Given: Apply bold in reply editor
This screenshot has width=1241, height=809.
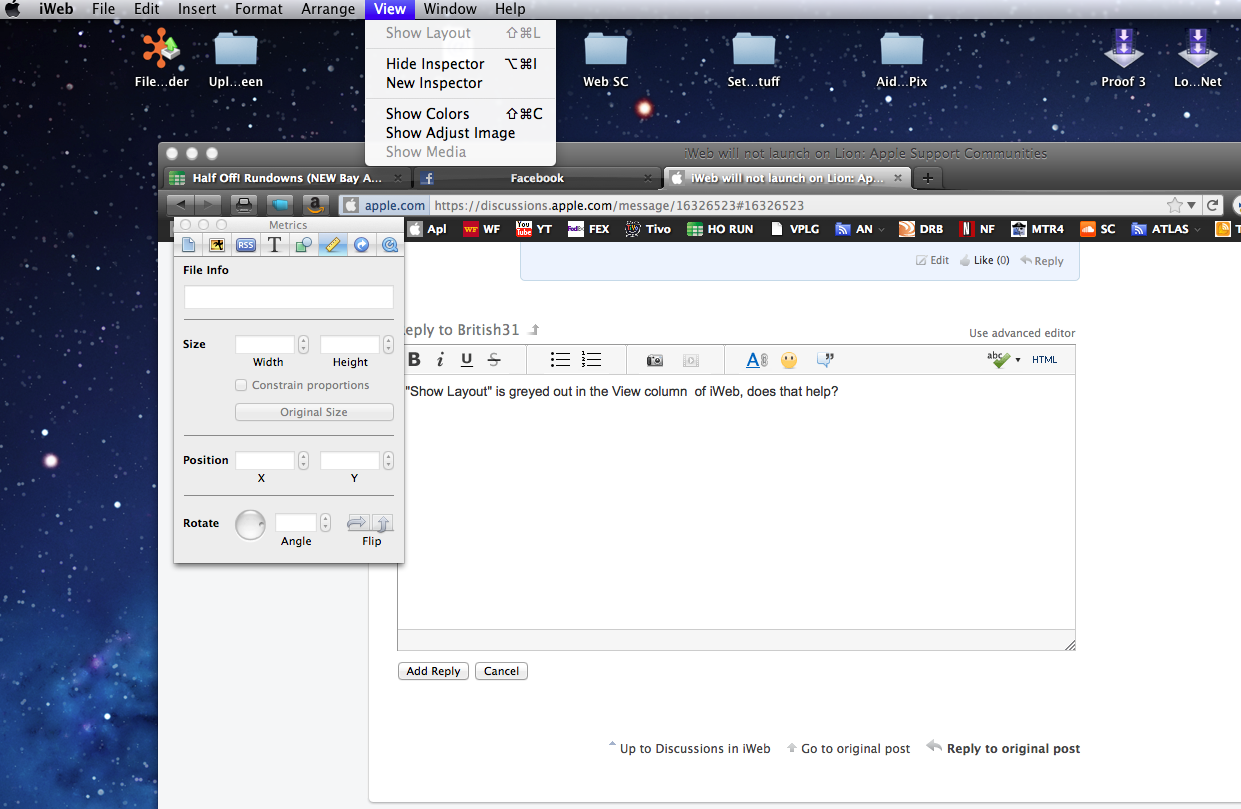Looking at the screenshot, I should point(414,360).
